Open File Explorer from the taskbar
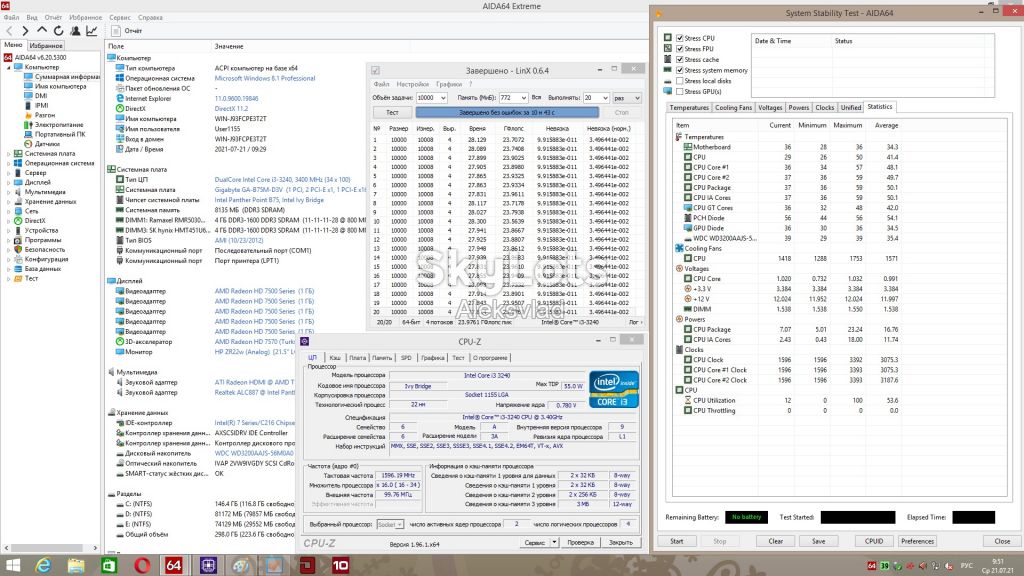The height and width of the screenshot is (576, 1024). (76, 565)
